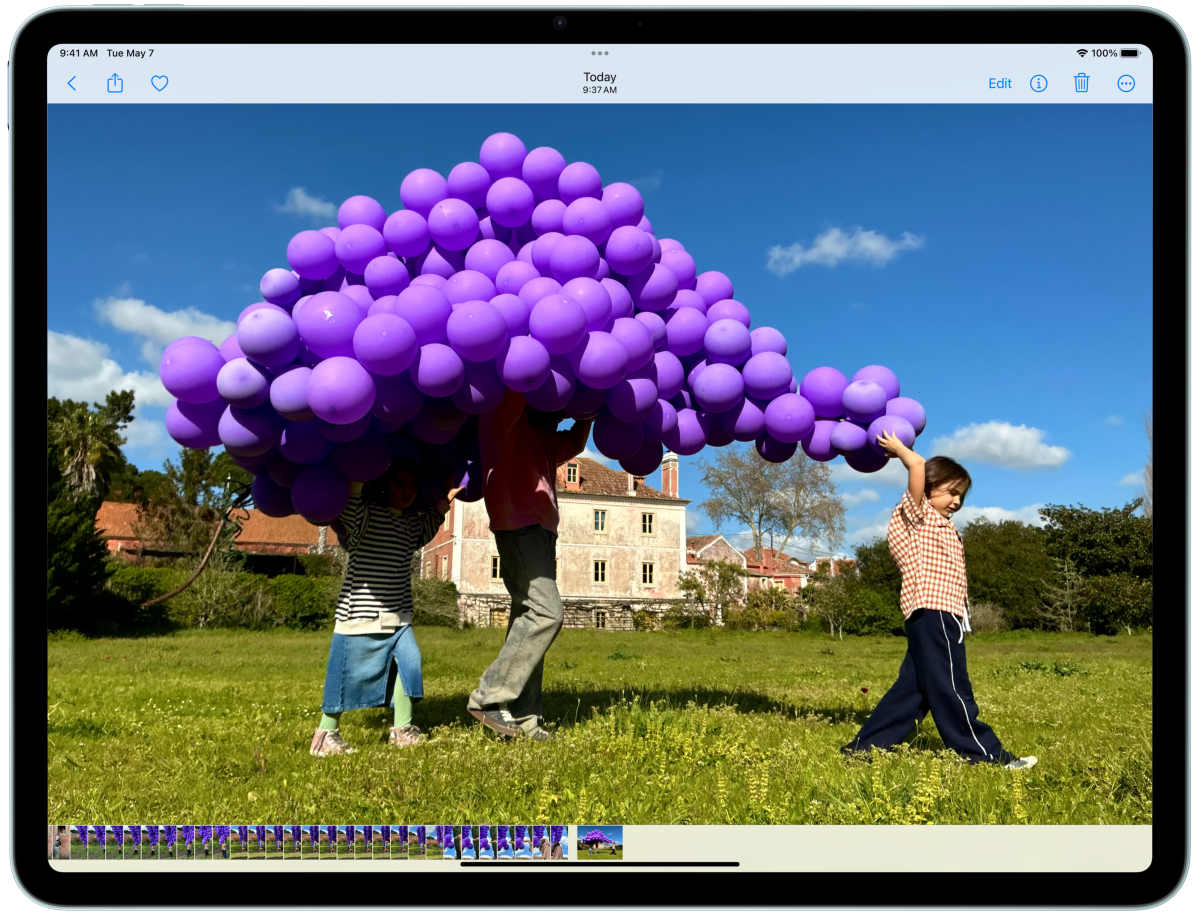Tap the 100% battery percentage text
The height and width of the screenshot is (918, 1198).
[1104, 53]
